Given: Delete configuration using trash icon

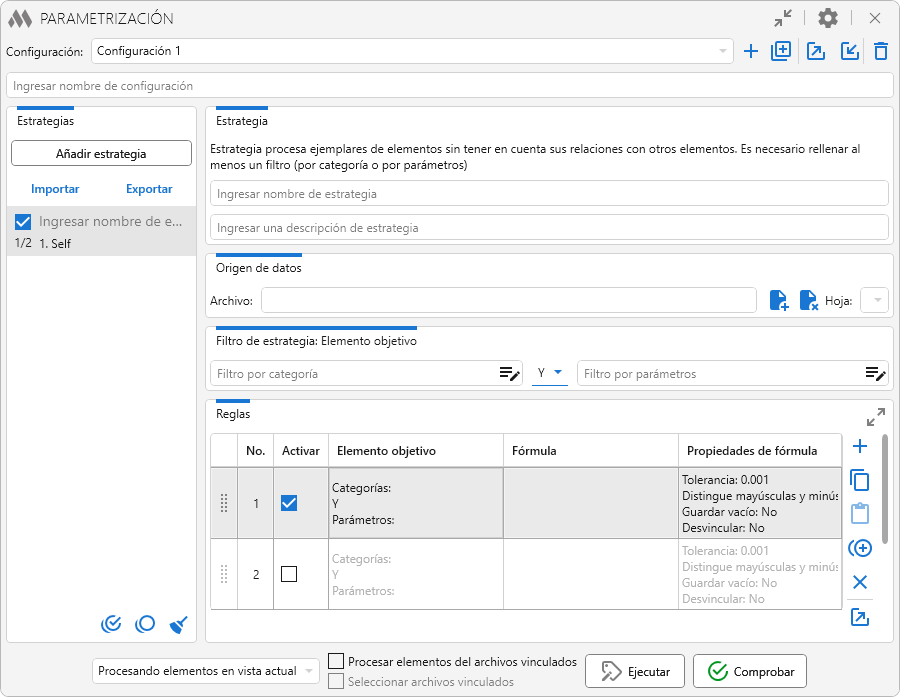Looking at the screenshot, I should pyautogui.click(x=881, y=51).
